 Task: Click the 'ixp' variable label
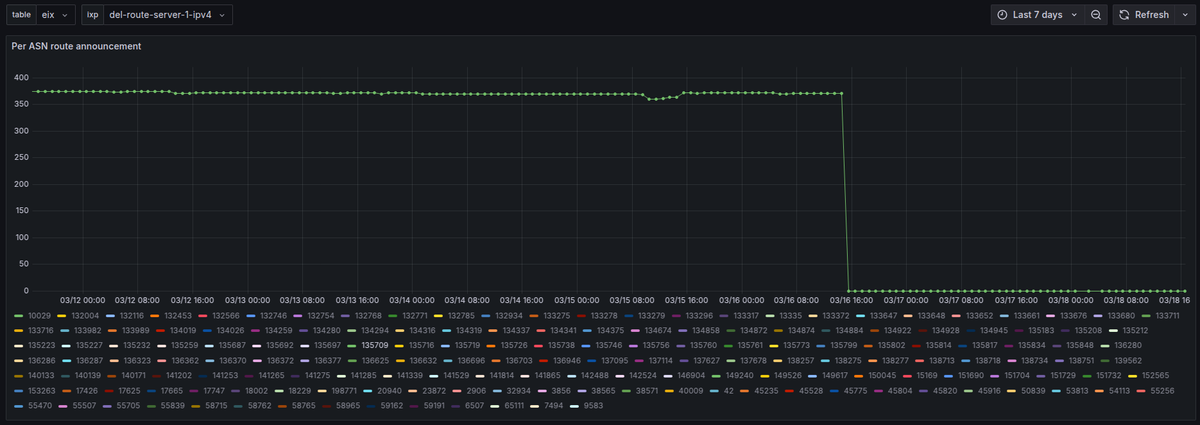[x=93, y=15]
